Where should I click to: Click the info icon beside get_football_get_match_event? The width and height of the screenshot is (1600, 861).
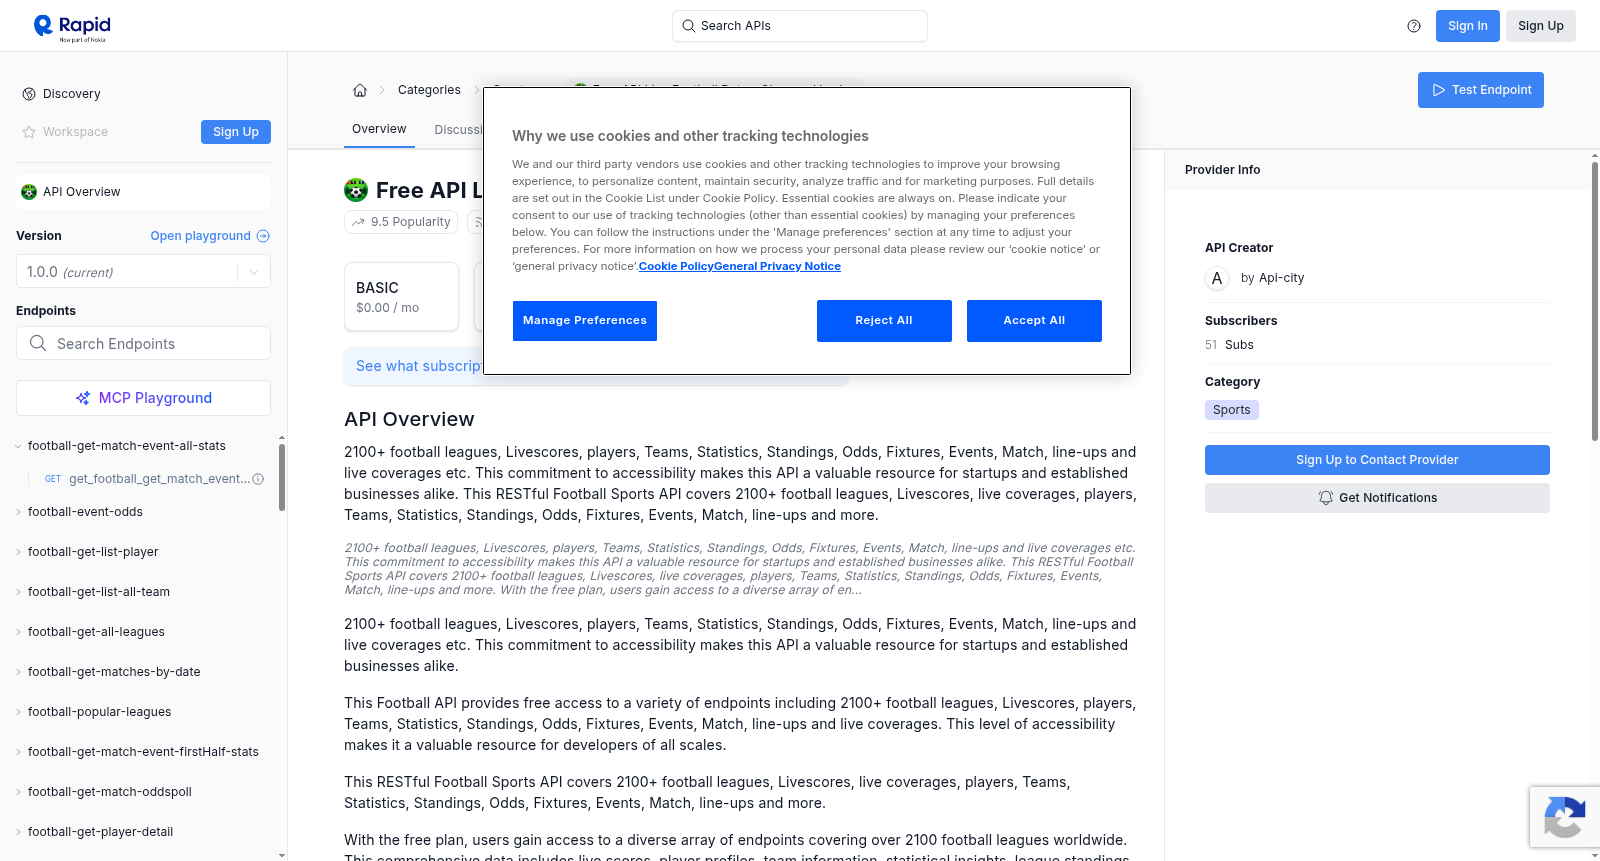(x=258, y=479)
